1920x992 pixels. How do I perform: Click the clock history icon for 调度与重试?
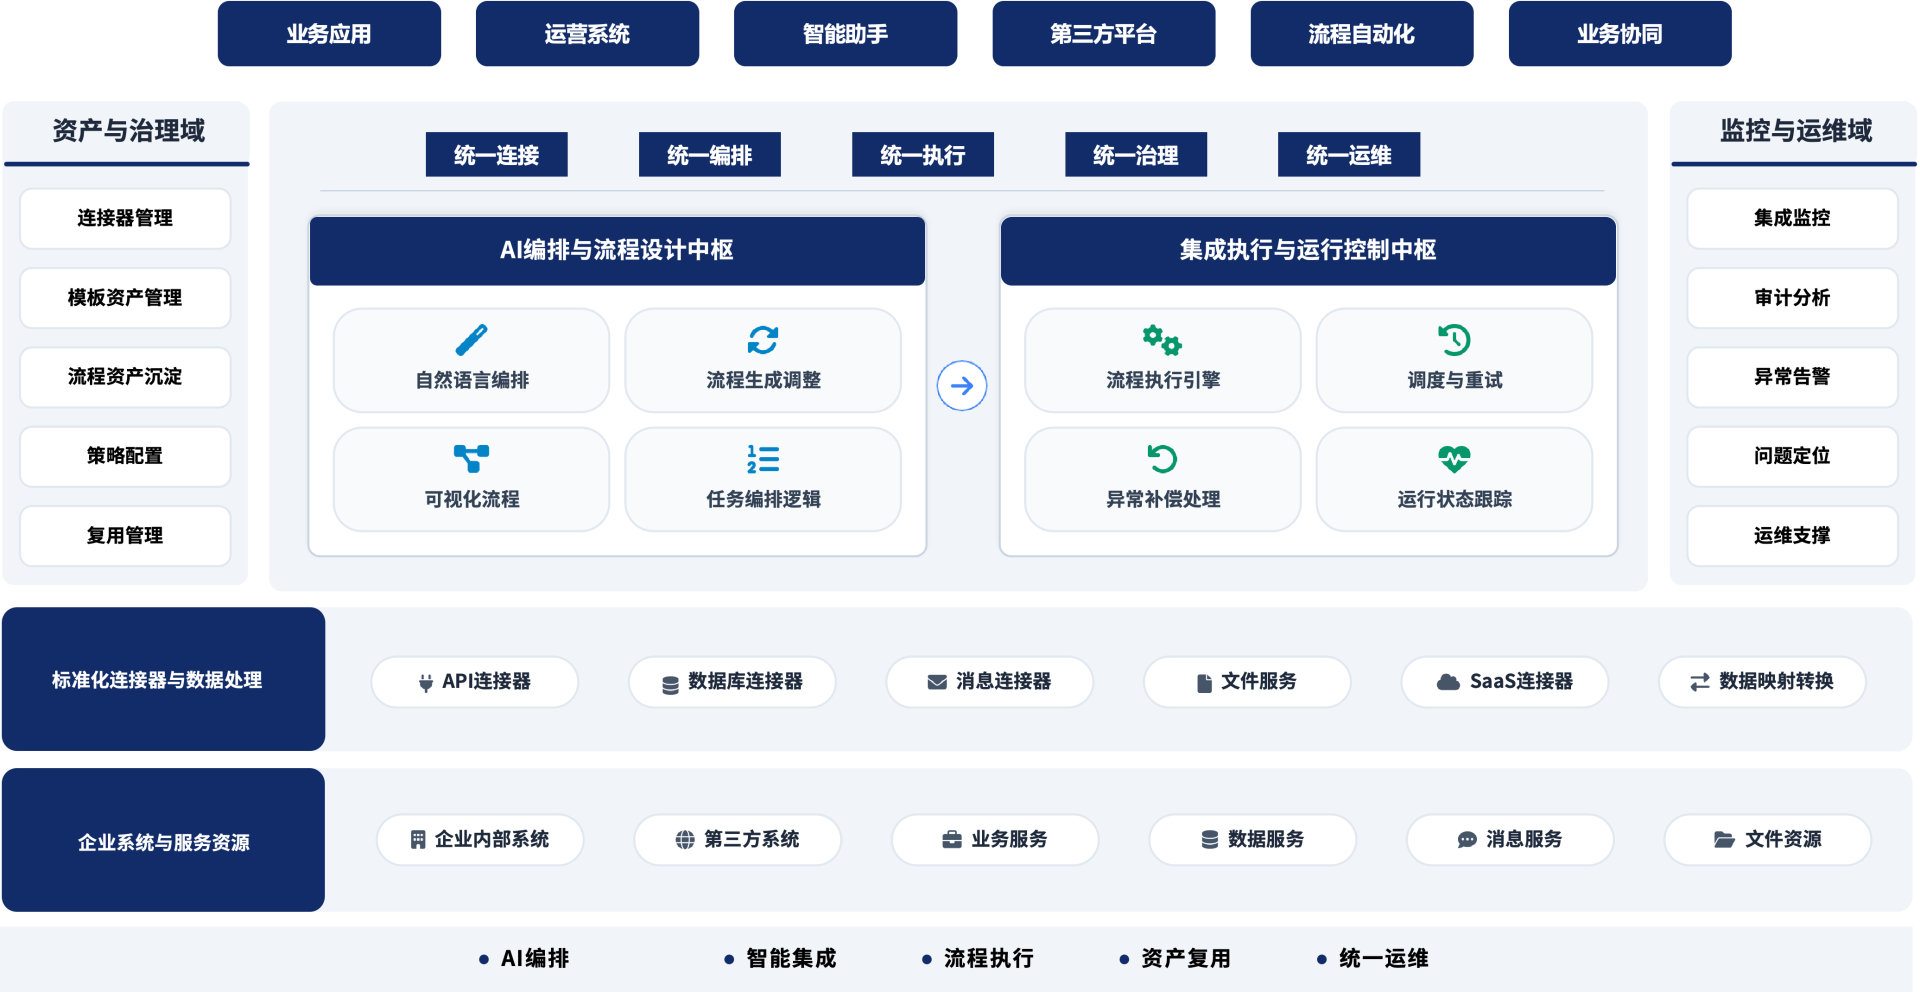coord(1454,340)
